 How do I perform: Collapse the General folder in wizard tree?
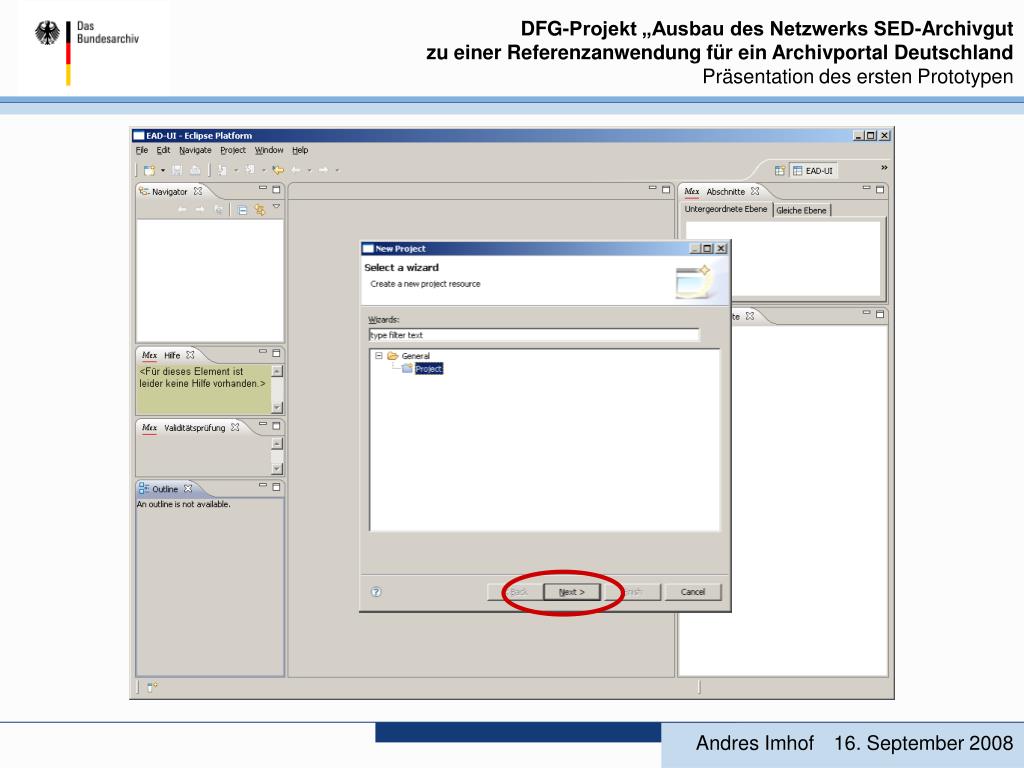pos(378,356)
